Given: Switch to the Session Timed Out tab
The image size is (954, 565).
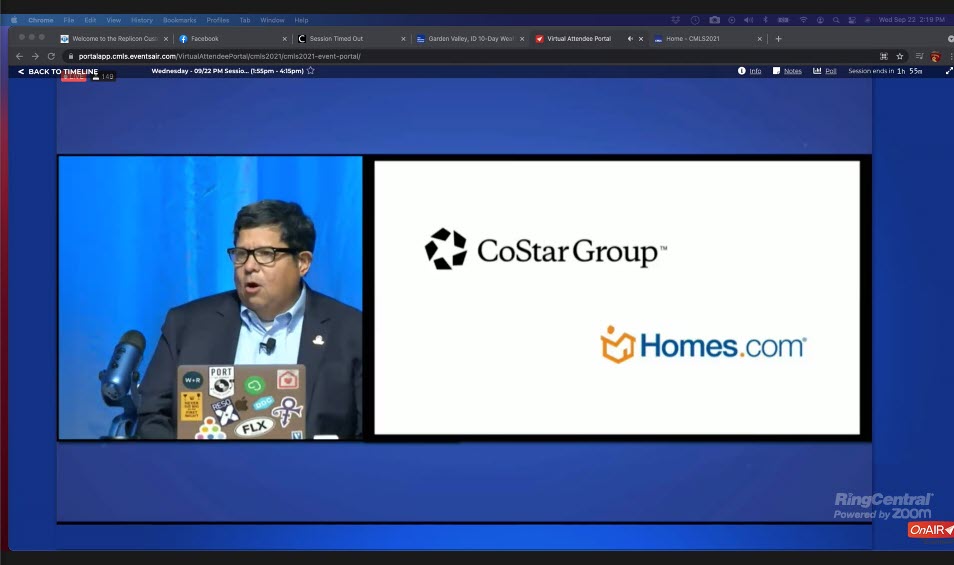Looking at the screenshot, I should point(350,38).
